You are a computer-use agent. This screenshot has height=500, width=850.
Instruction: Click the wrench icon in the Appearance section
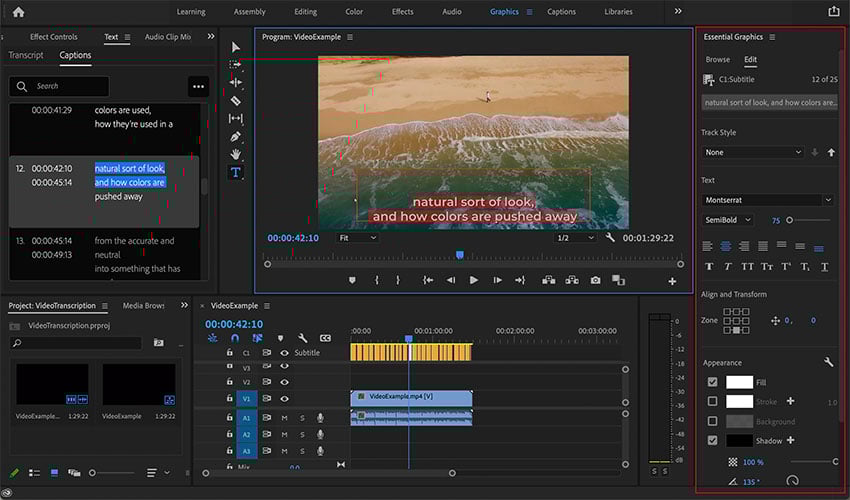point(828,362)
